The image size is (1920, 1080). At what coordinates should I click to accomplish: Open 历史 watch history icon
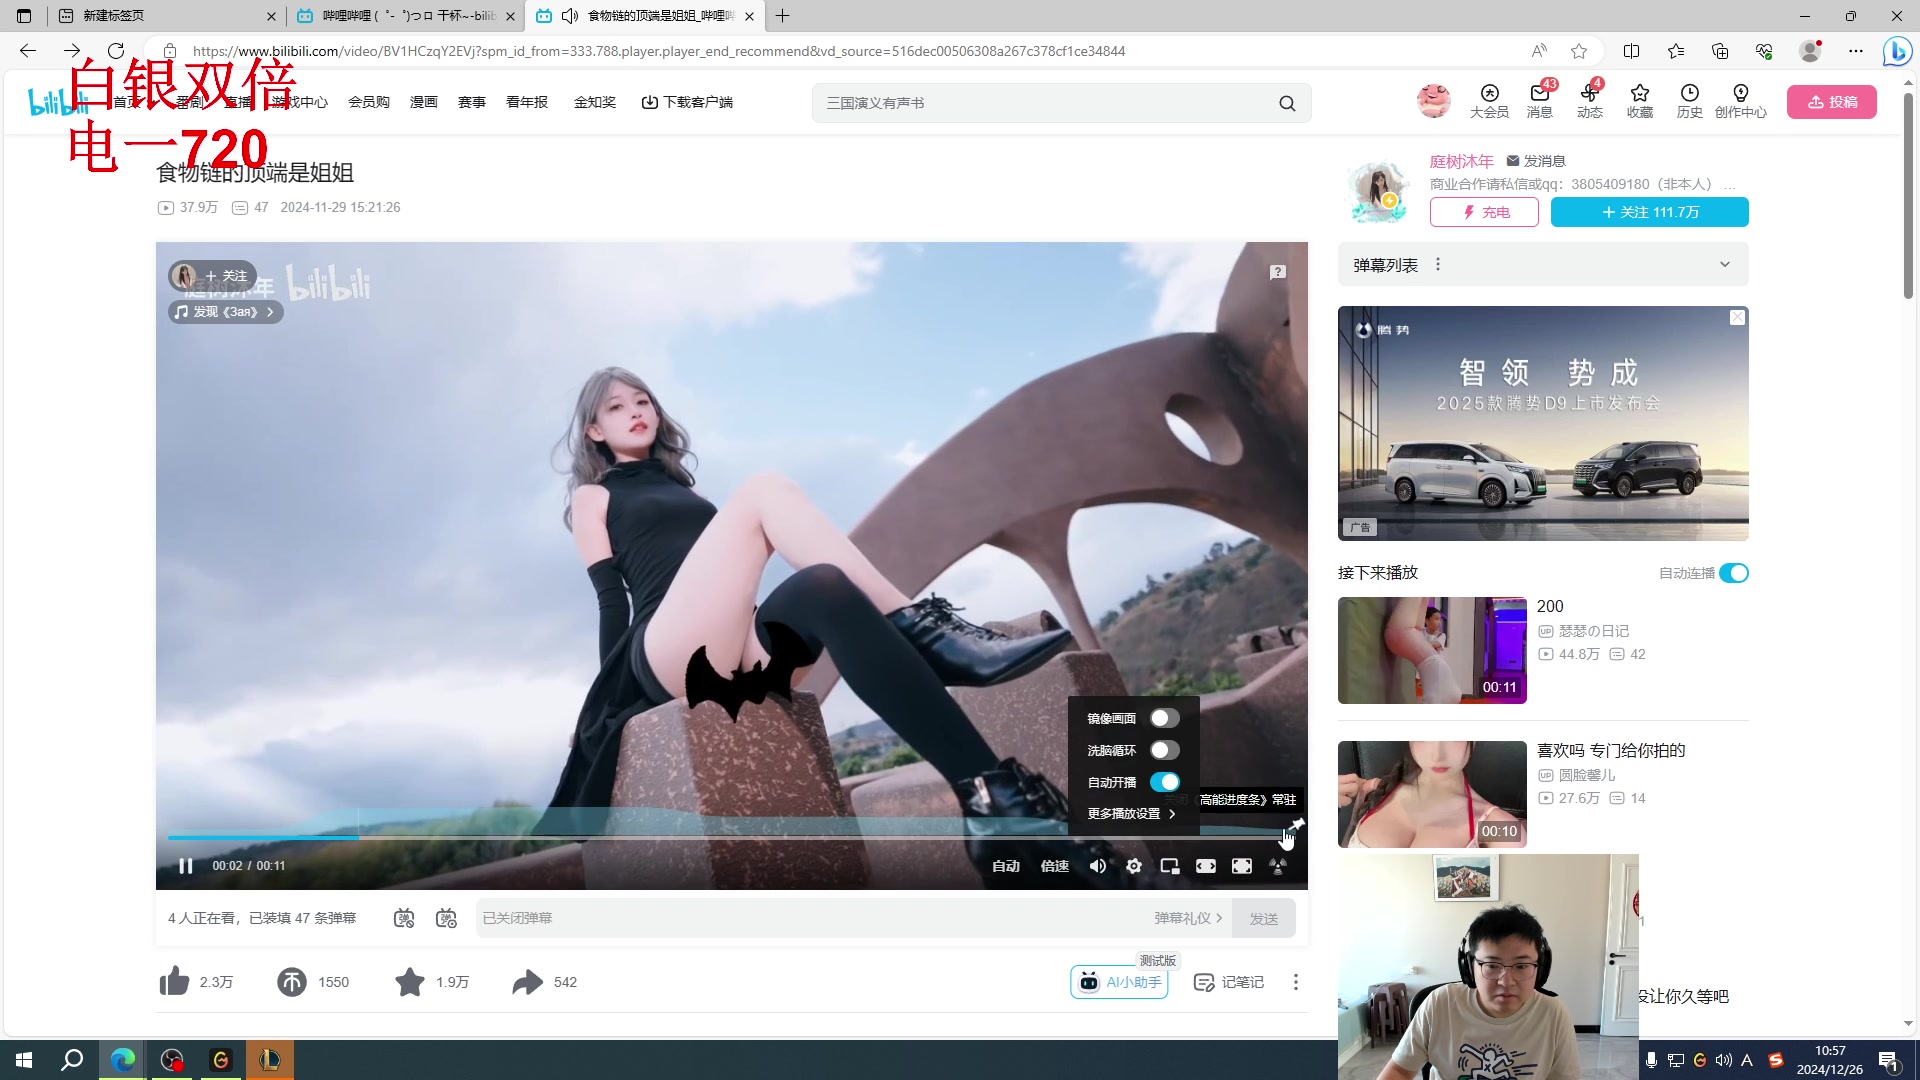[1690, 101]
